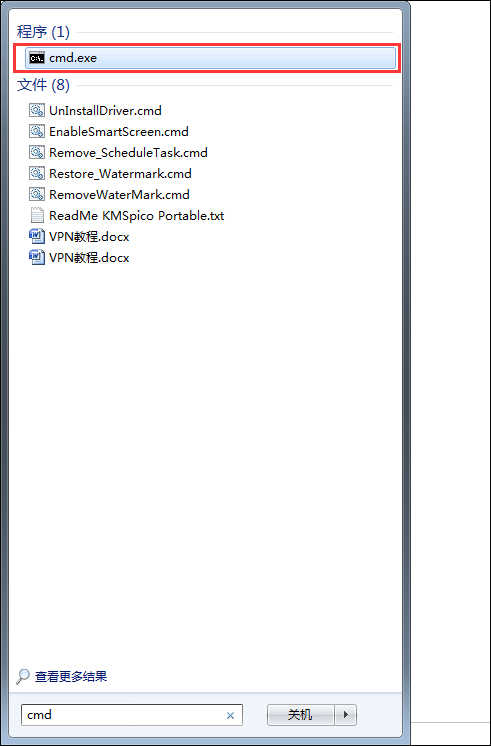Click the gear icon beside UnInstallDriver.cmd
The image size is (491, 746).
click(37, 111)
